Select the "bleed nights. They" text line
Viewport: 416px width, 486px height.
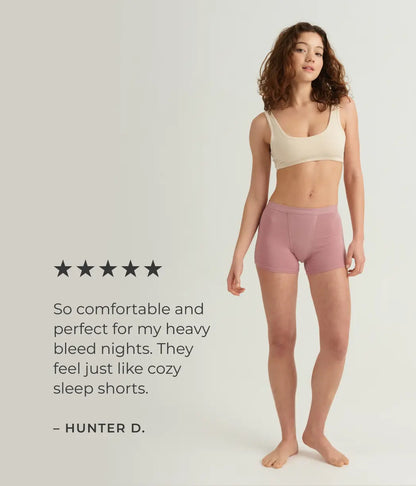(x=123, y=349)
